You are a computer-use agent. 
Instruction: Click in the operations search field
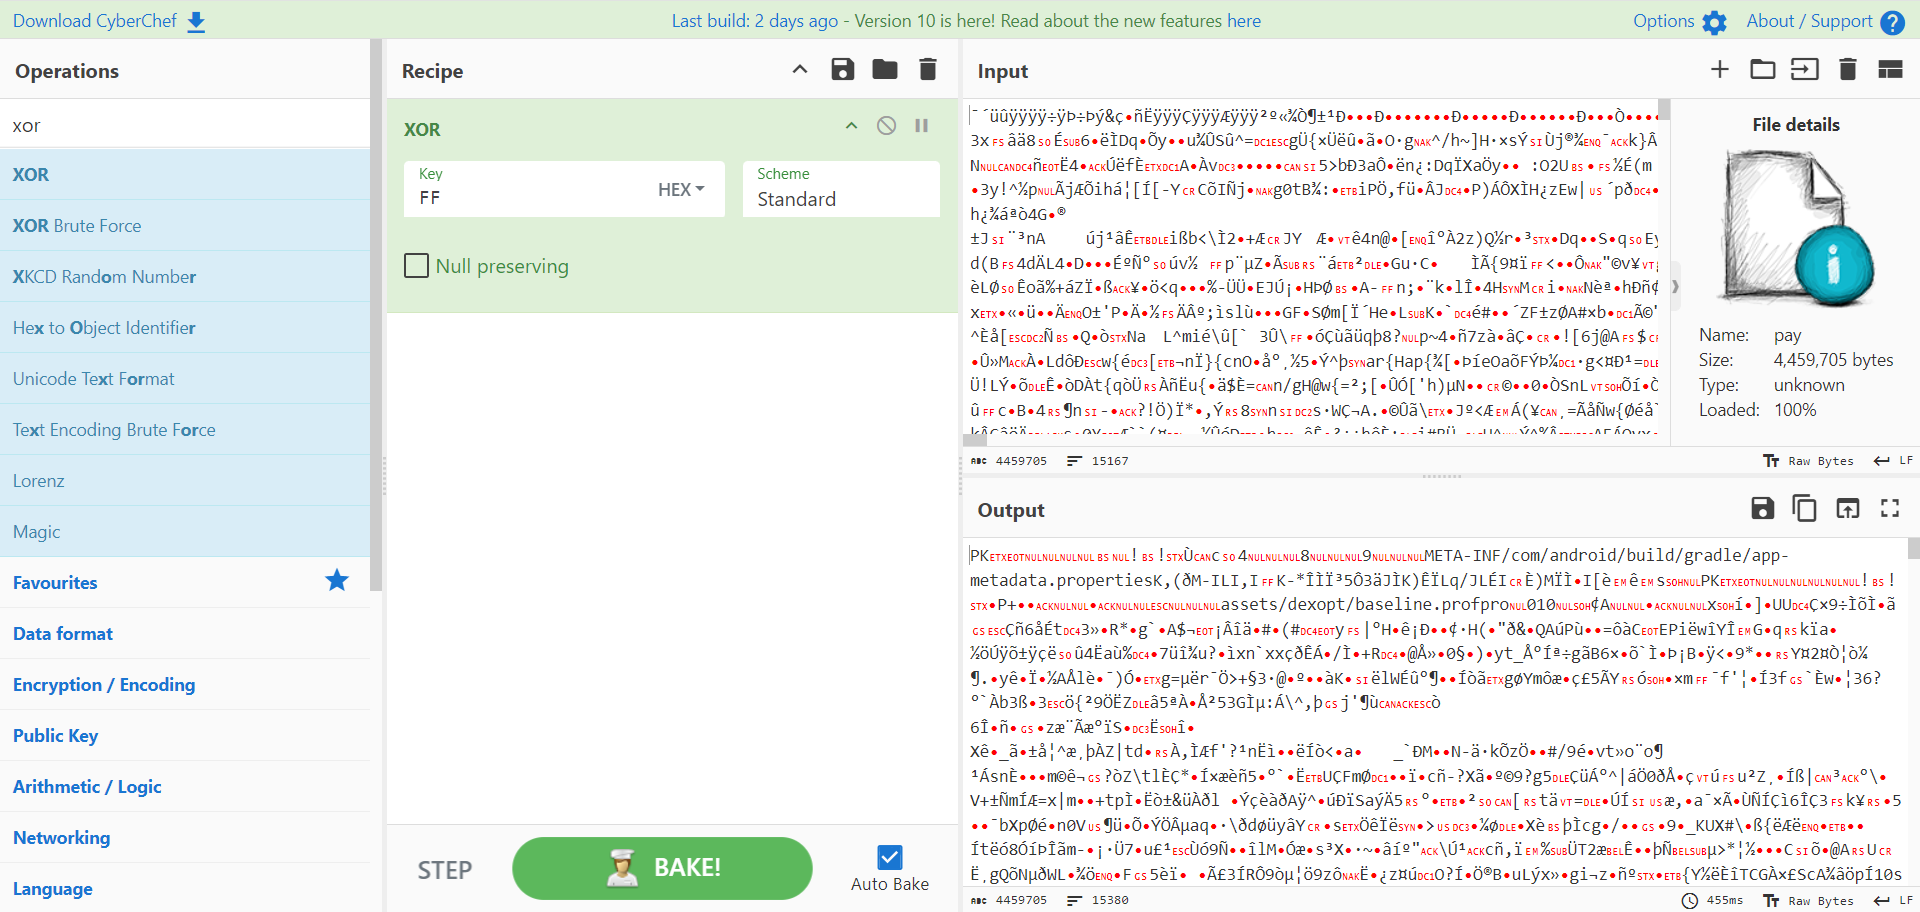tap(185, 126)
